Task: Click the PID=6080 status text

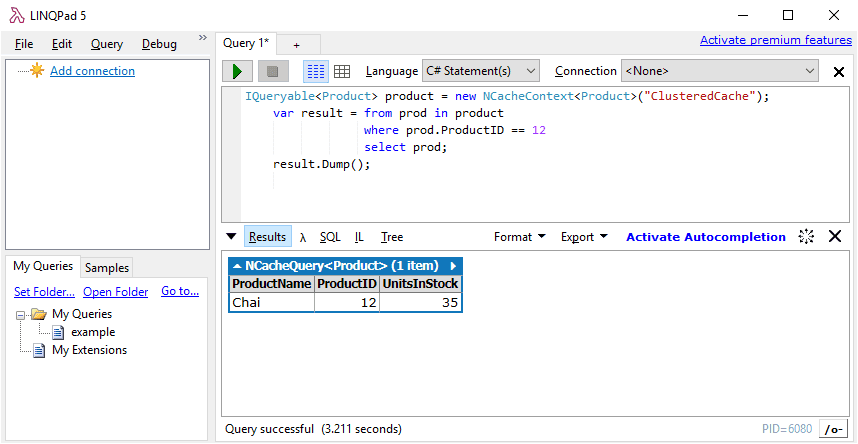Action: (x=787, y=429)
